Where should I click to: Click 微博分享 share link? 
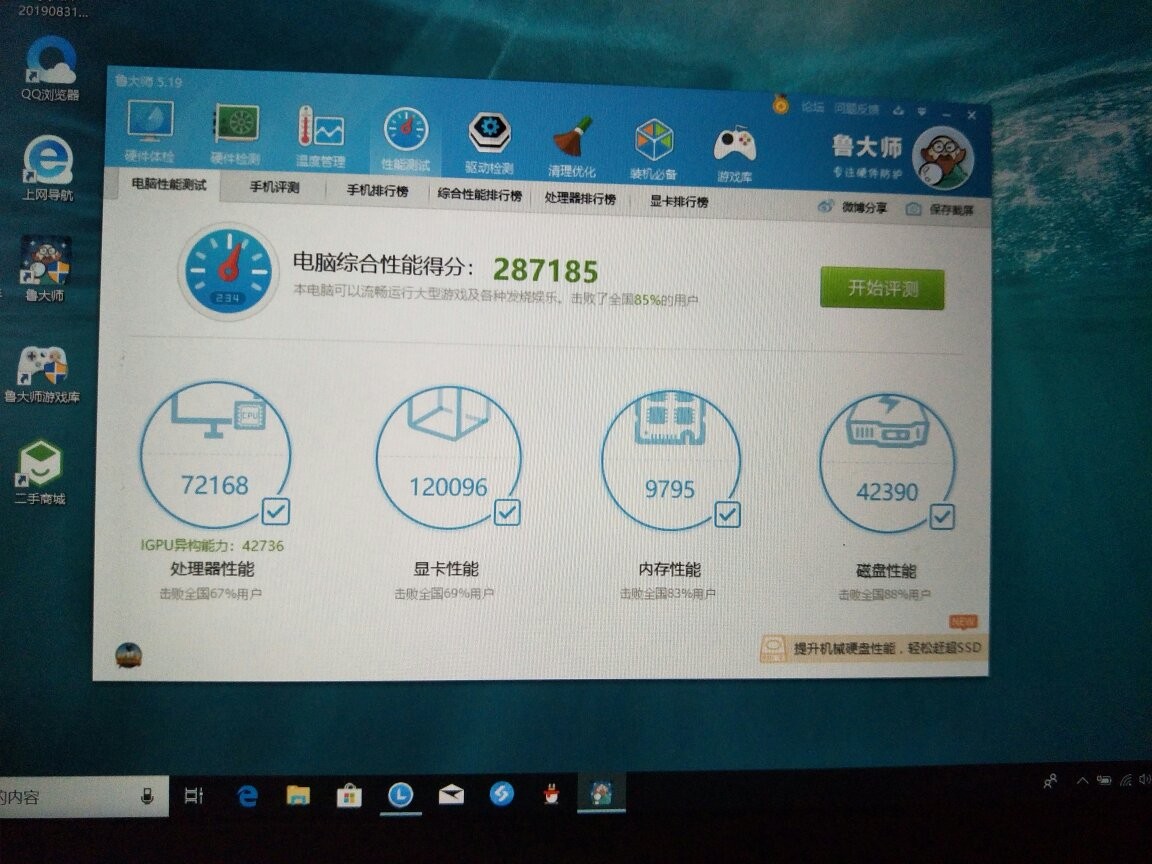tap(854, 207)
